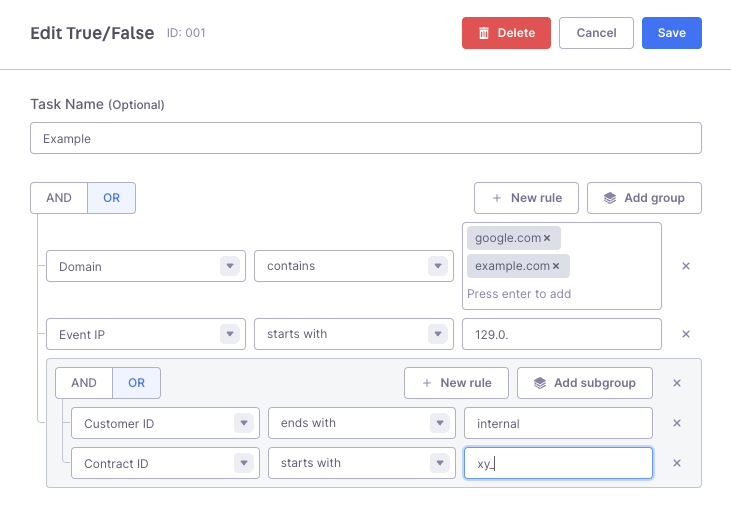
Task: Add a subgroup to nested group
Action: pyautogui.click(x=584, y=383)
